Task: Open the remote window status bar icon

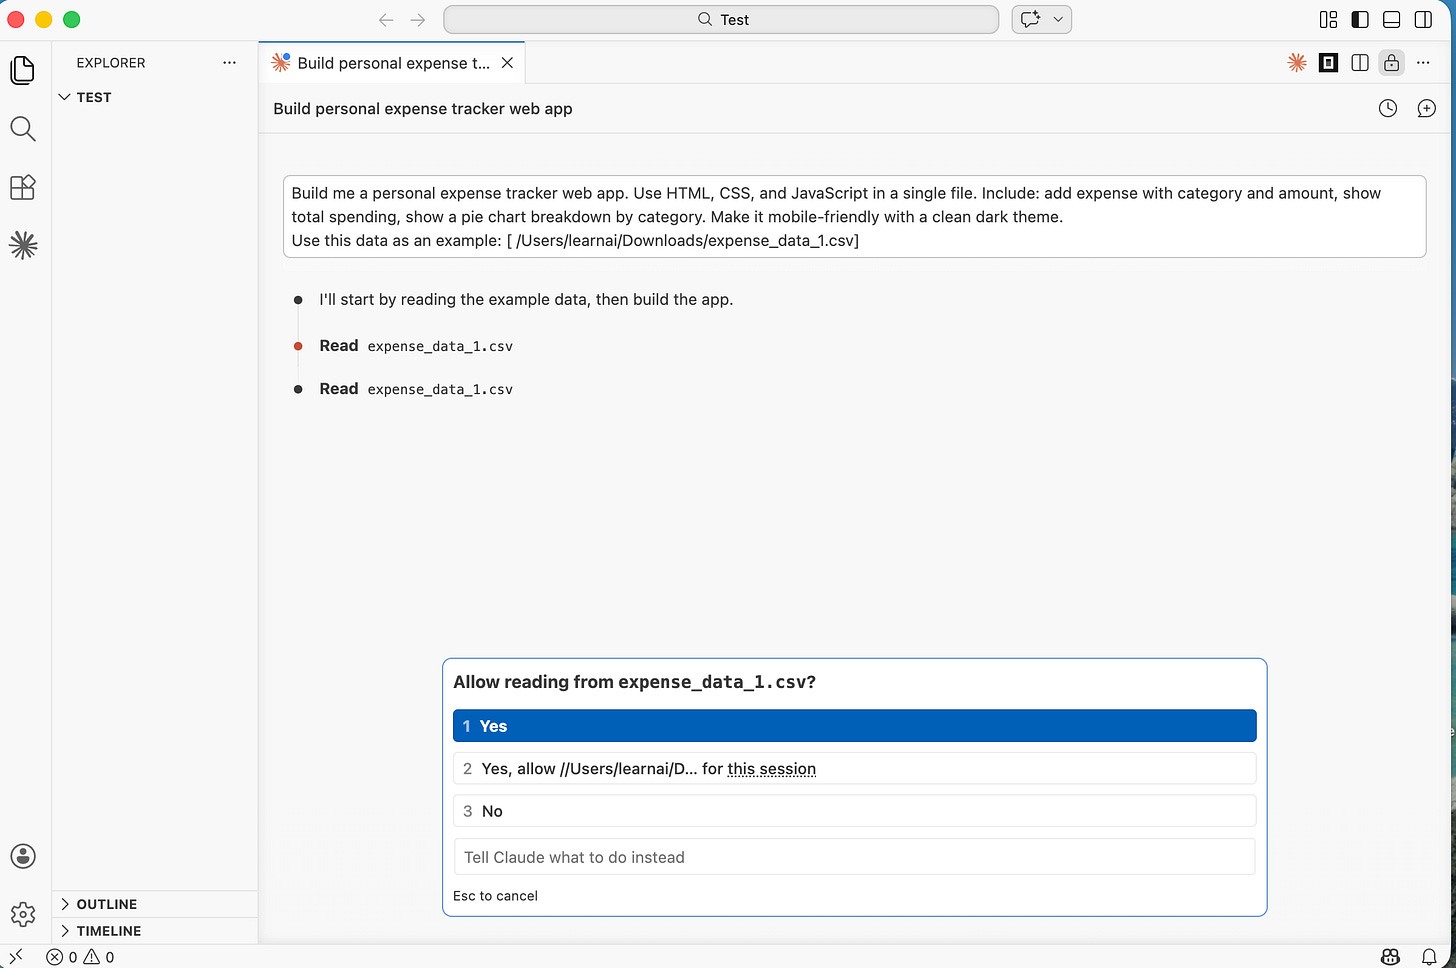Action: [16, 957]
